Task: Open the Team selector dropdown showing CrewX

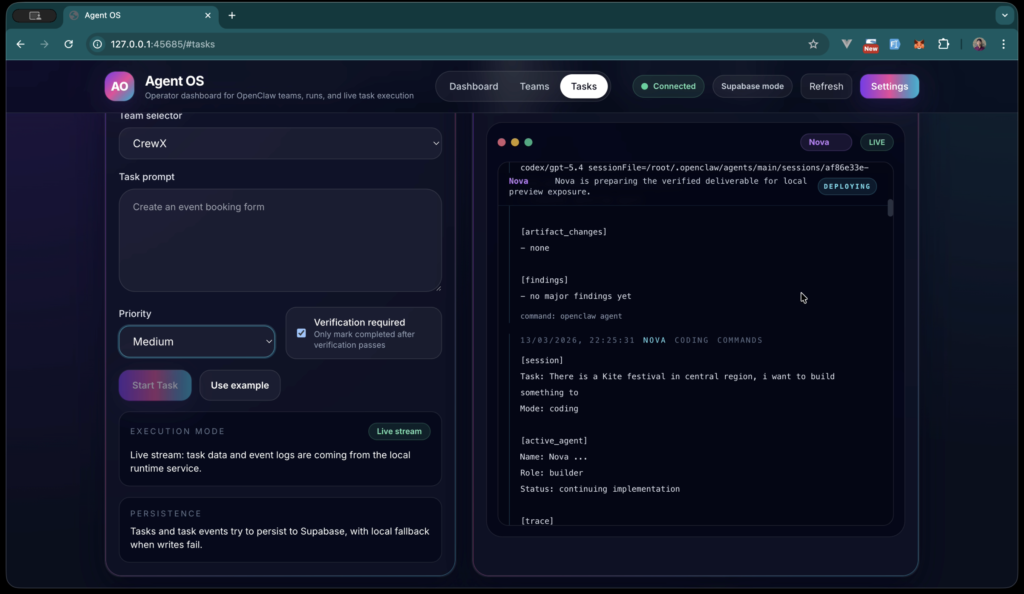Action: click(x=280, y=143)
